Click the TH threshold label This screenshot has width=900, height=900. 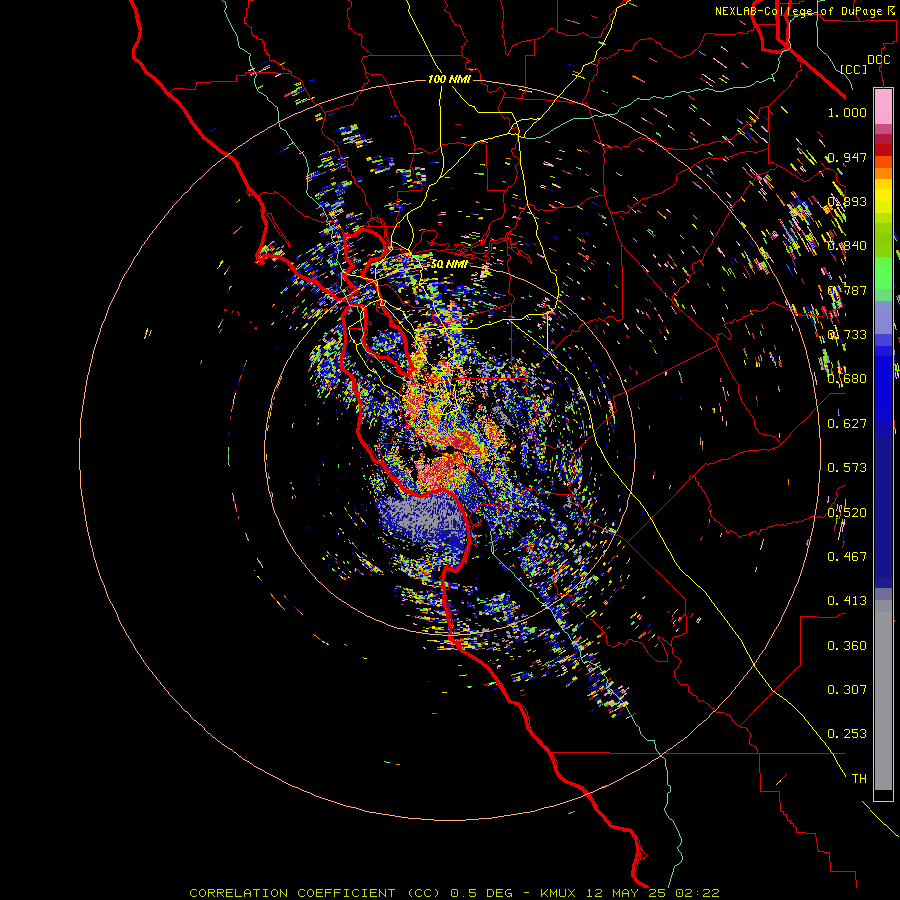[x=859, y=779]
